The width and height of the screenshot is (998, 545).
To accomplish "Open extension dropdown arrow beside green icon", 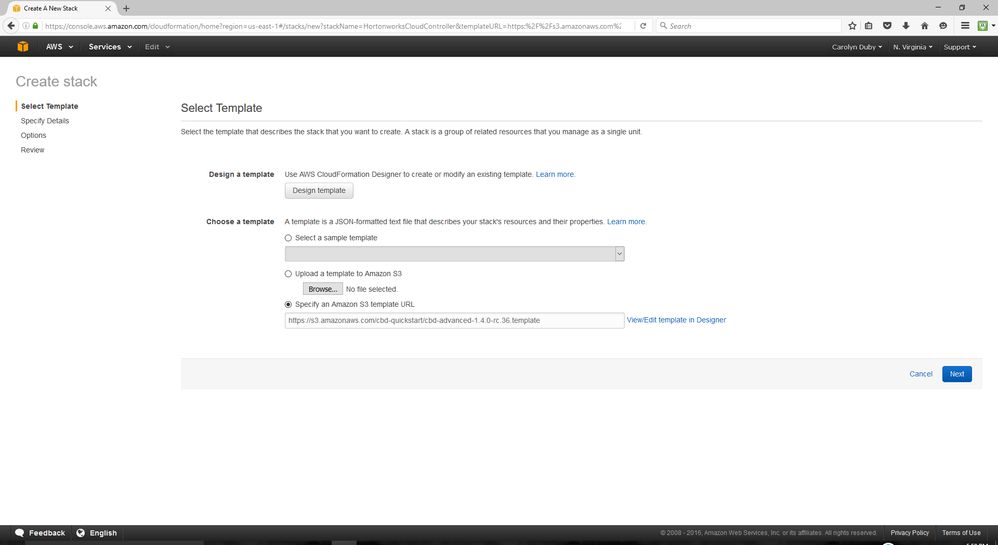I will point(993,26).
